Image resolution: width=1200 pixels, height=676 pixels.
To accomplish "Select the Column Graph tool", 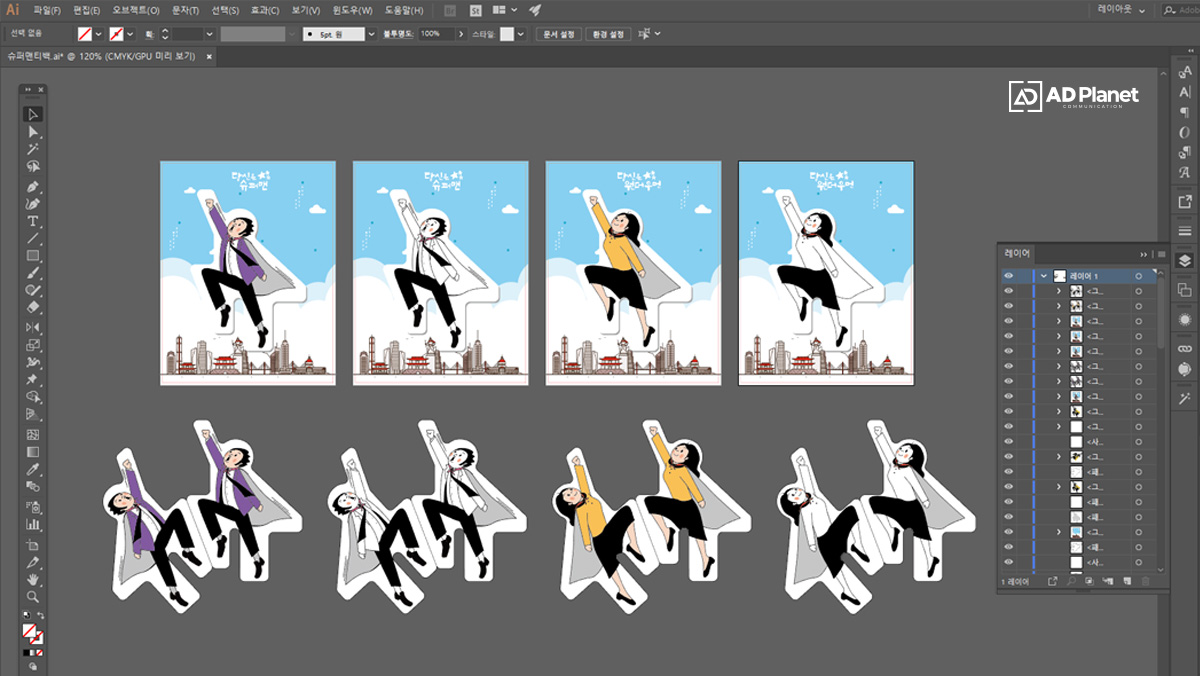I will pos(33,524).
